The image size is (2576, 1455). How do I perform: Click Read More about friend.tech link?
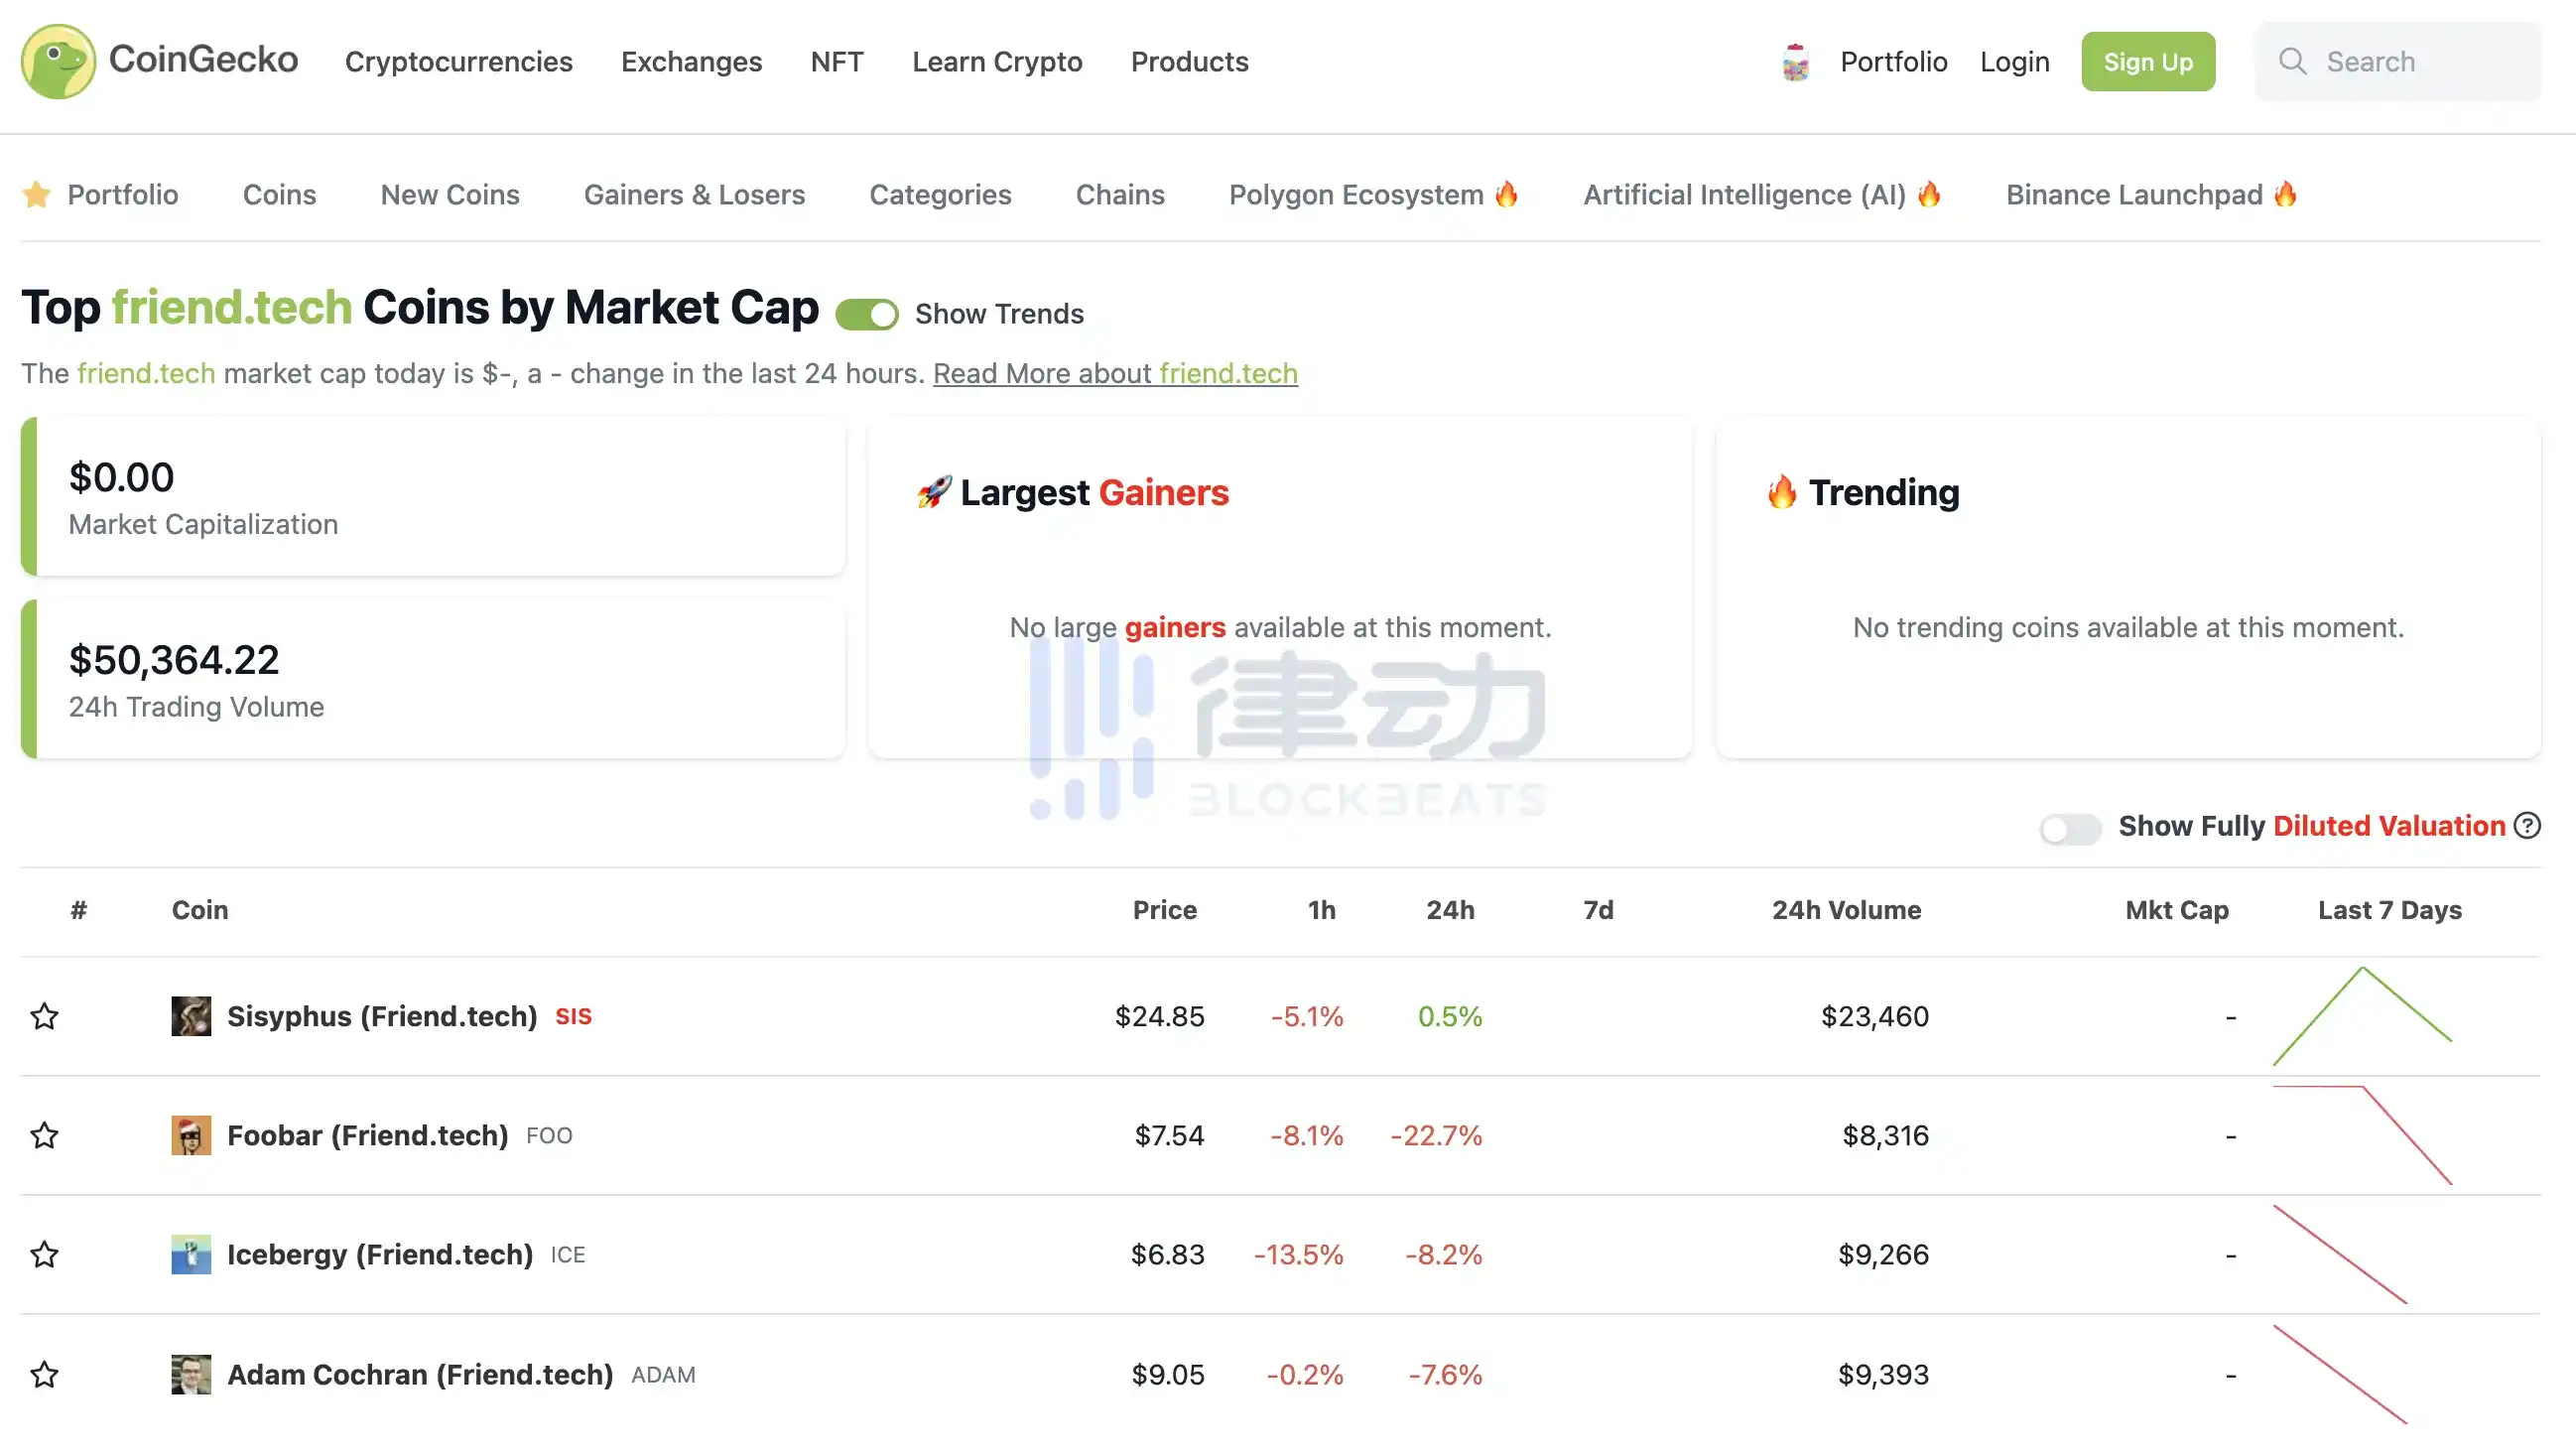1115,373
